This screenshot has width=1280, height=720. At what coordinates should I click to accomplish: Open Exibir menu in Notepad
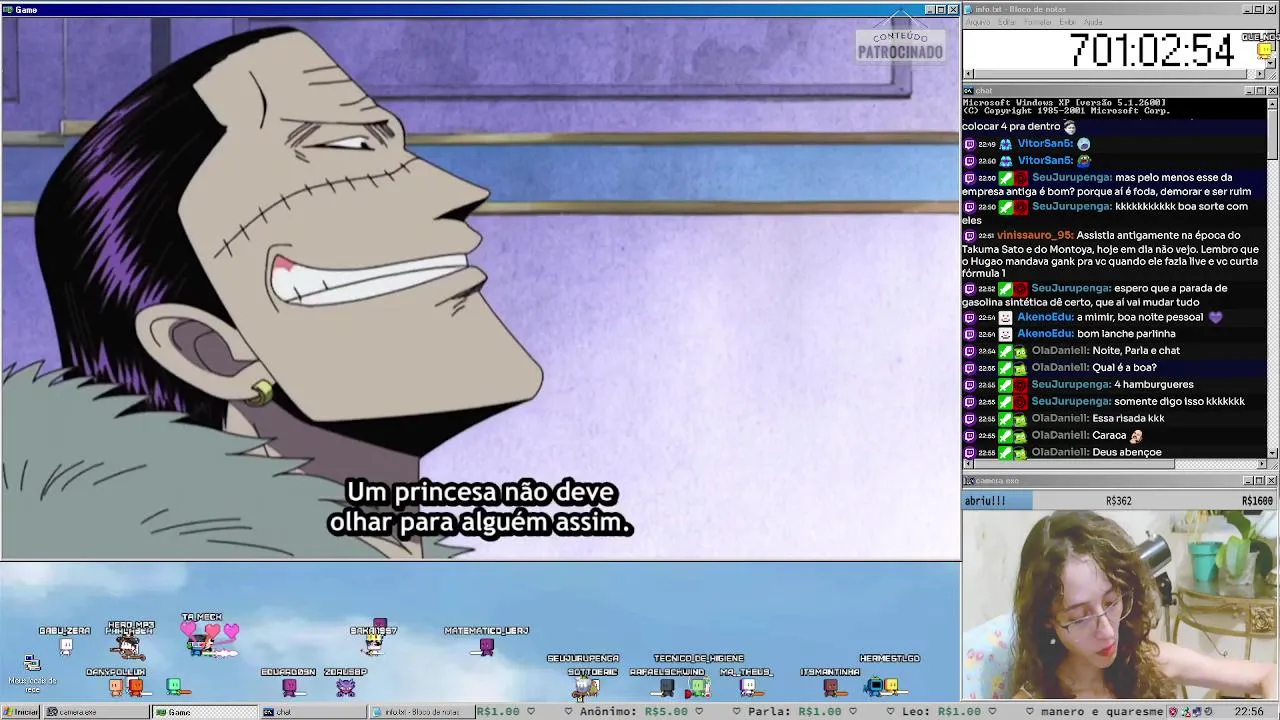(1068, 22)
